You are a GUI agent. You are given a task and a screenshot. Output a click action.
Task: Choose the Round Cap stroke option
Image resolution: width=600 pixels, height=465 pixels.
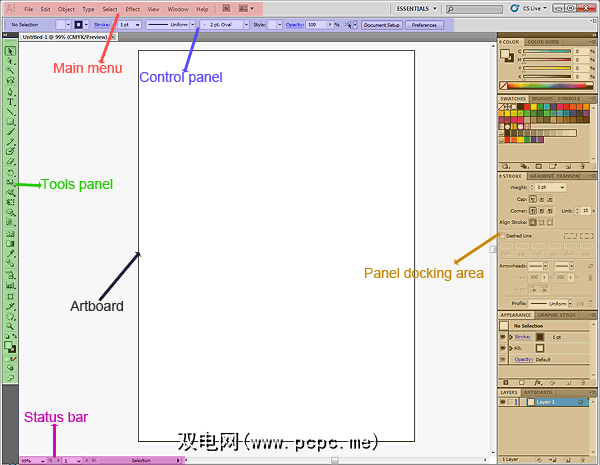pyautogui.click(x=541, y=199)
